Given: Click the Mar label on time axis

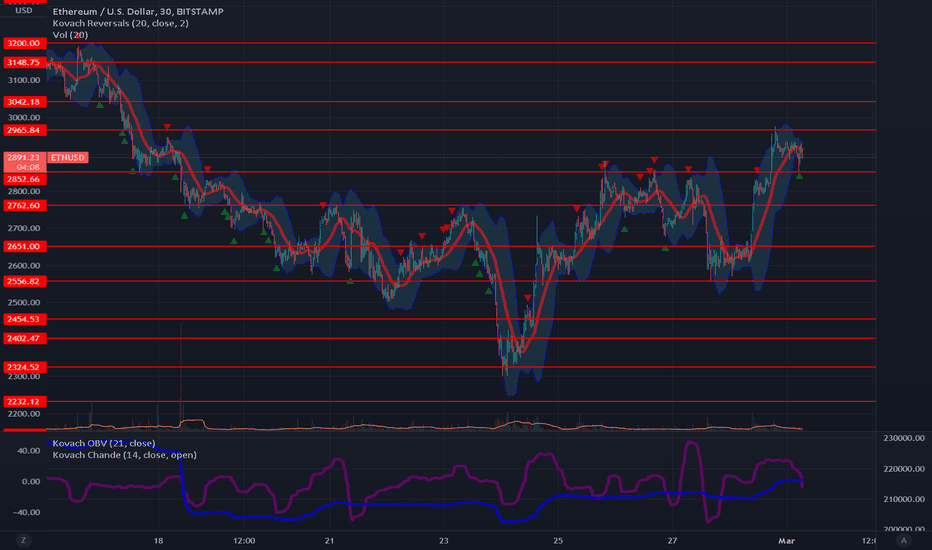Looking at the screenshot, I should (786, 540).
